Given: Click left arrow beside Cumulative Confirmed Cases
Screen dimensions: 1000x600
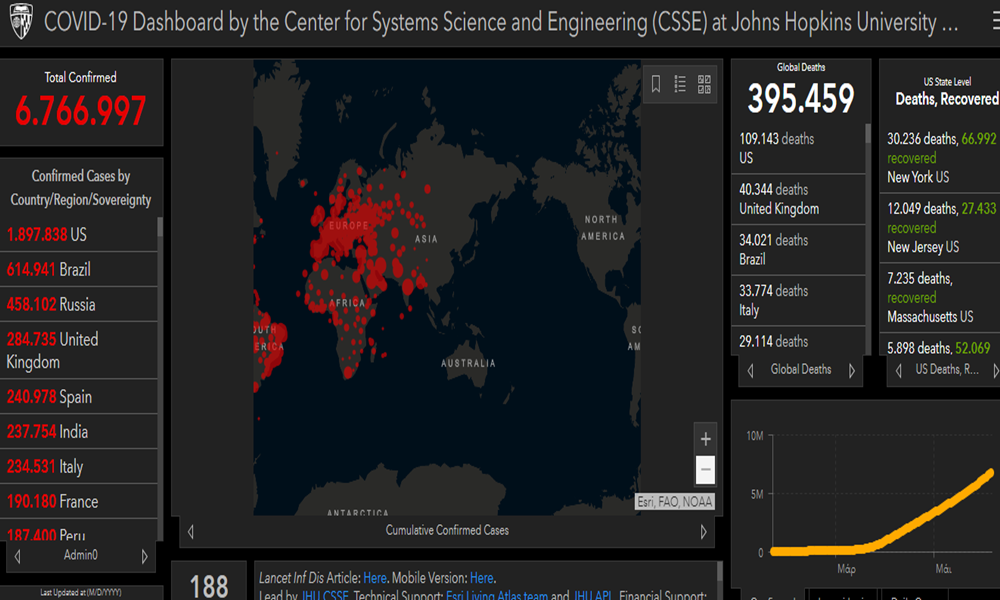Looking at the screenshot, I should (x=191, y=531).
